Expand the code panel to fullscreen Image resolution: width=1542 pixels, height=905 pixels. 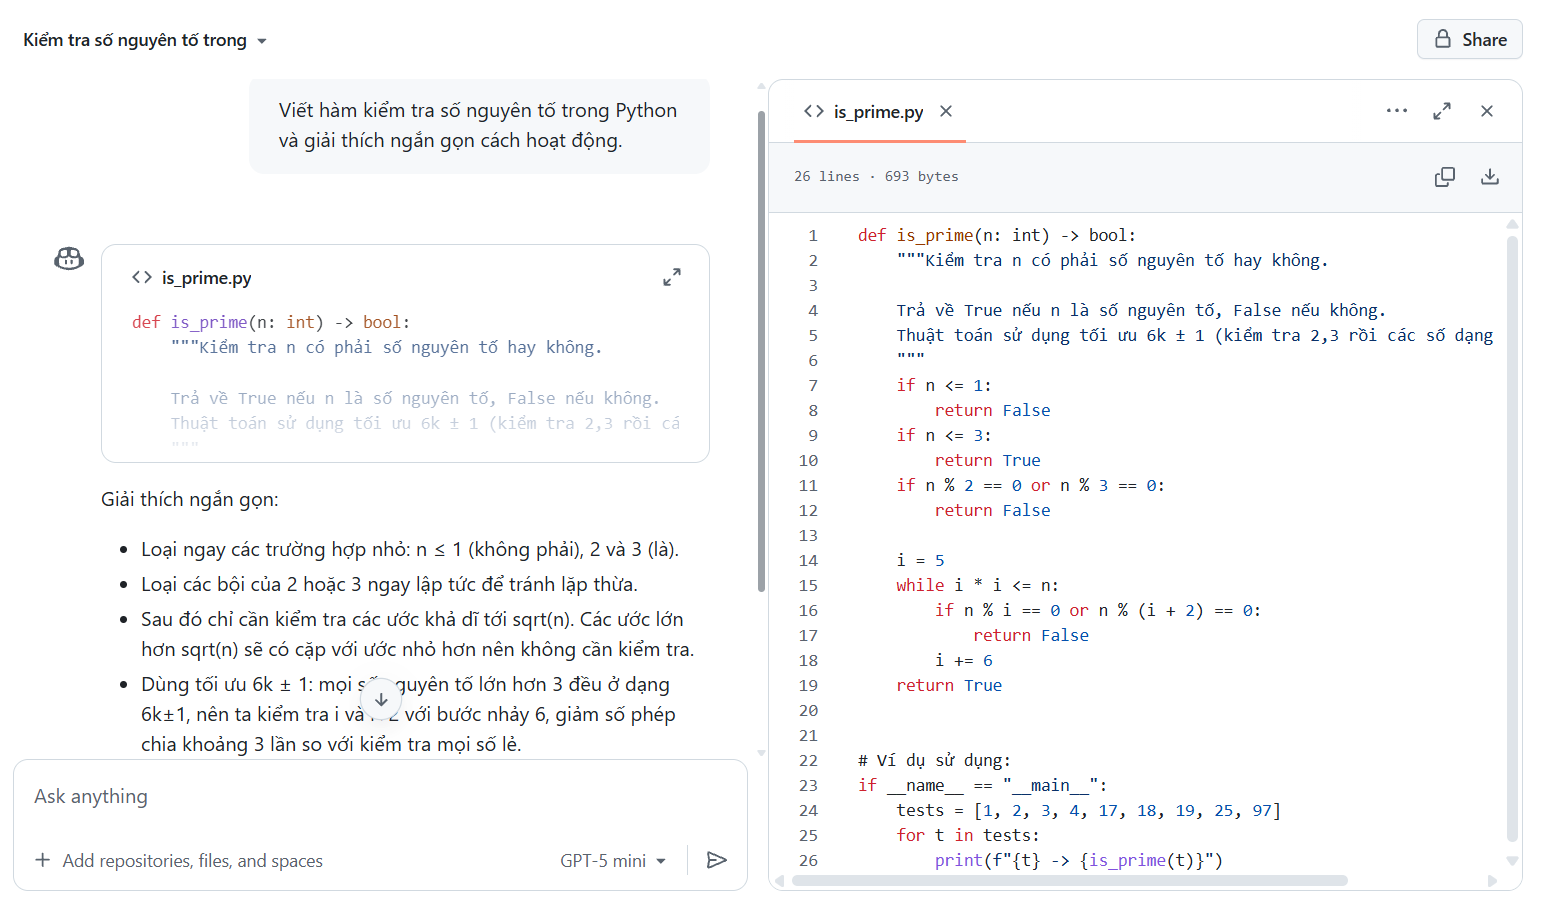(1442, 111)
